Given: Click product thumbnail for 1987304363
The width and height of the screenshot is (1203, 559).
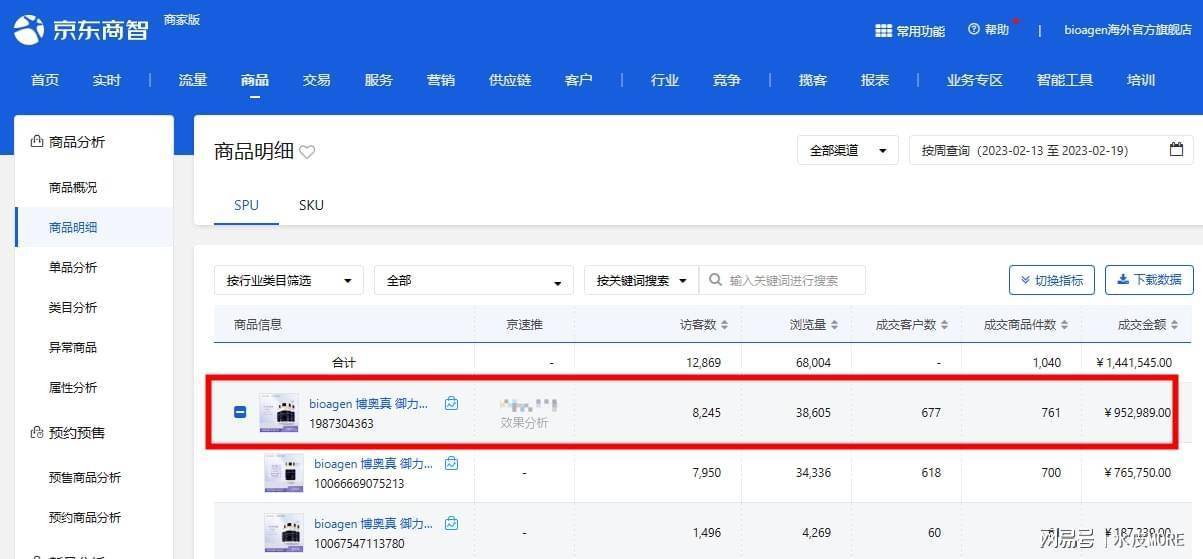Looking at the screenshot, I should click(x=279, y=412).
